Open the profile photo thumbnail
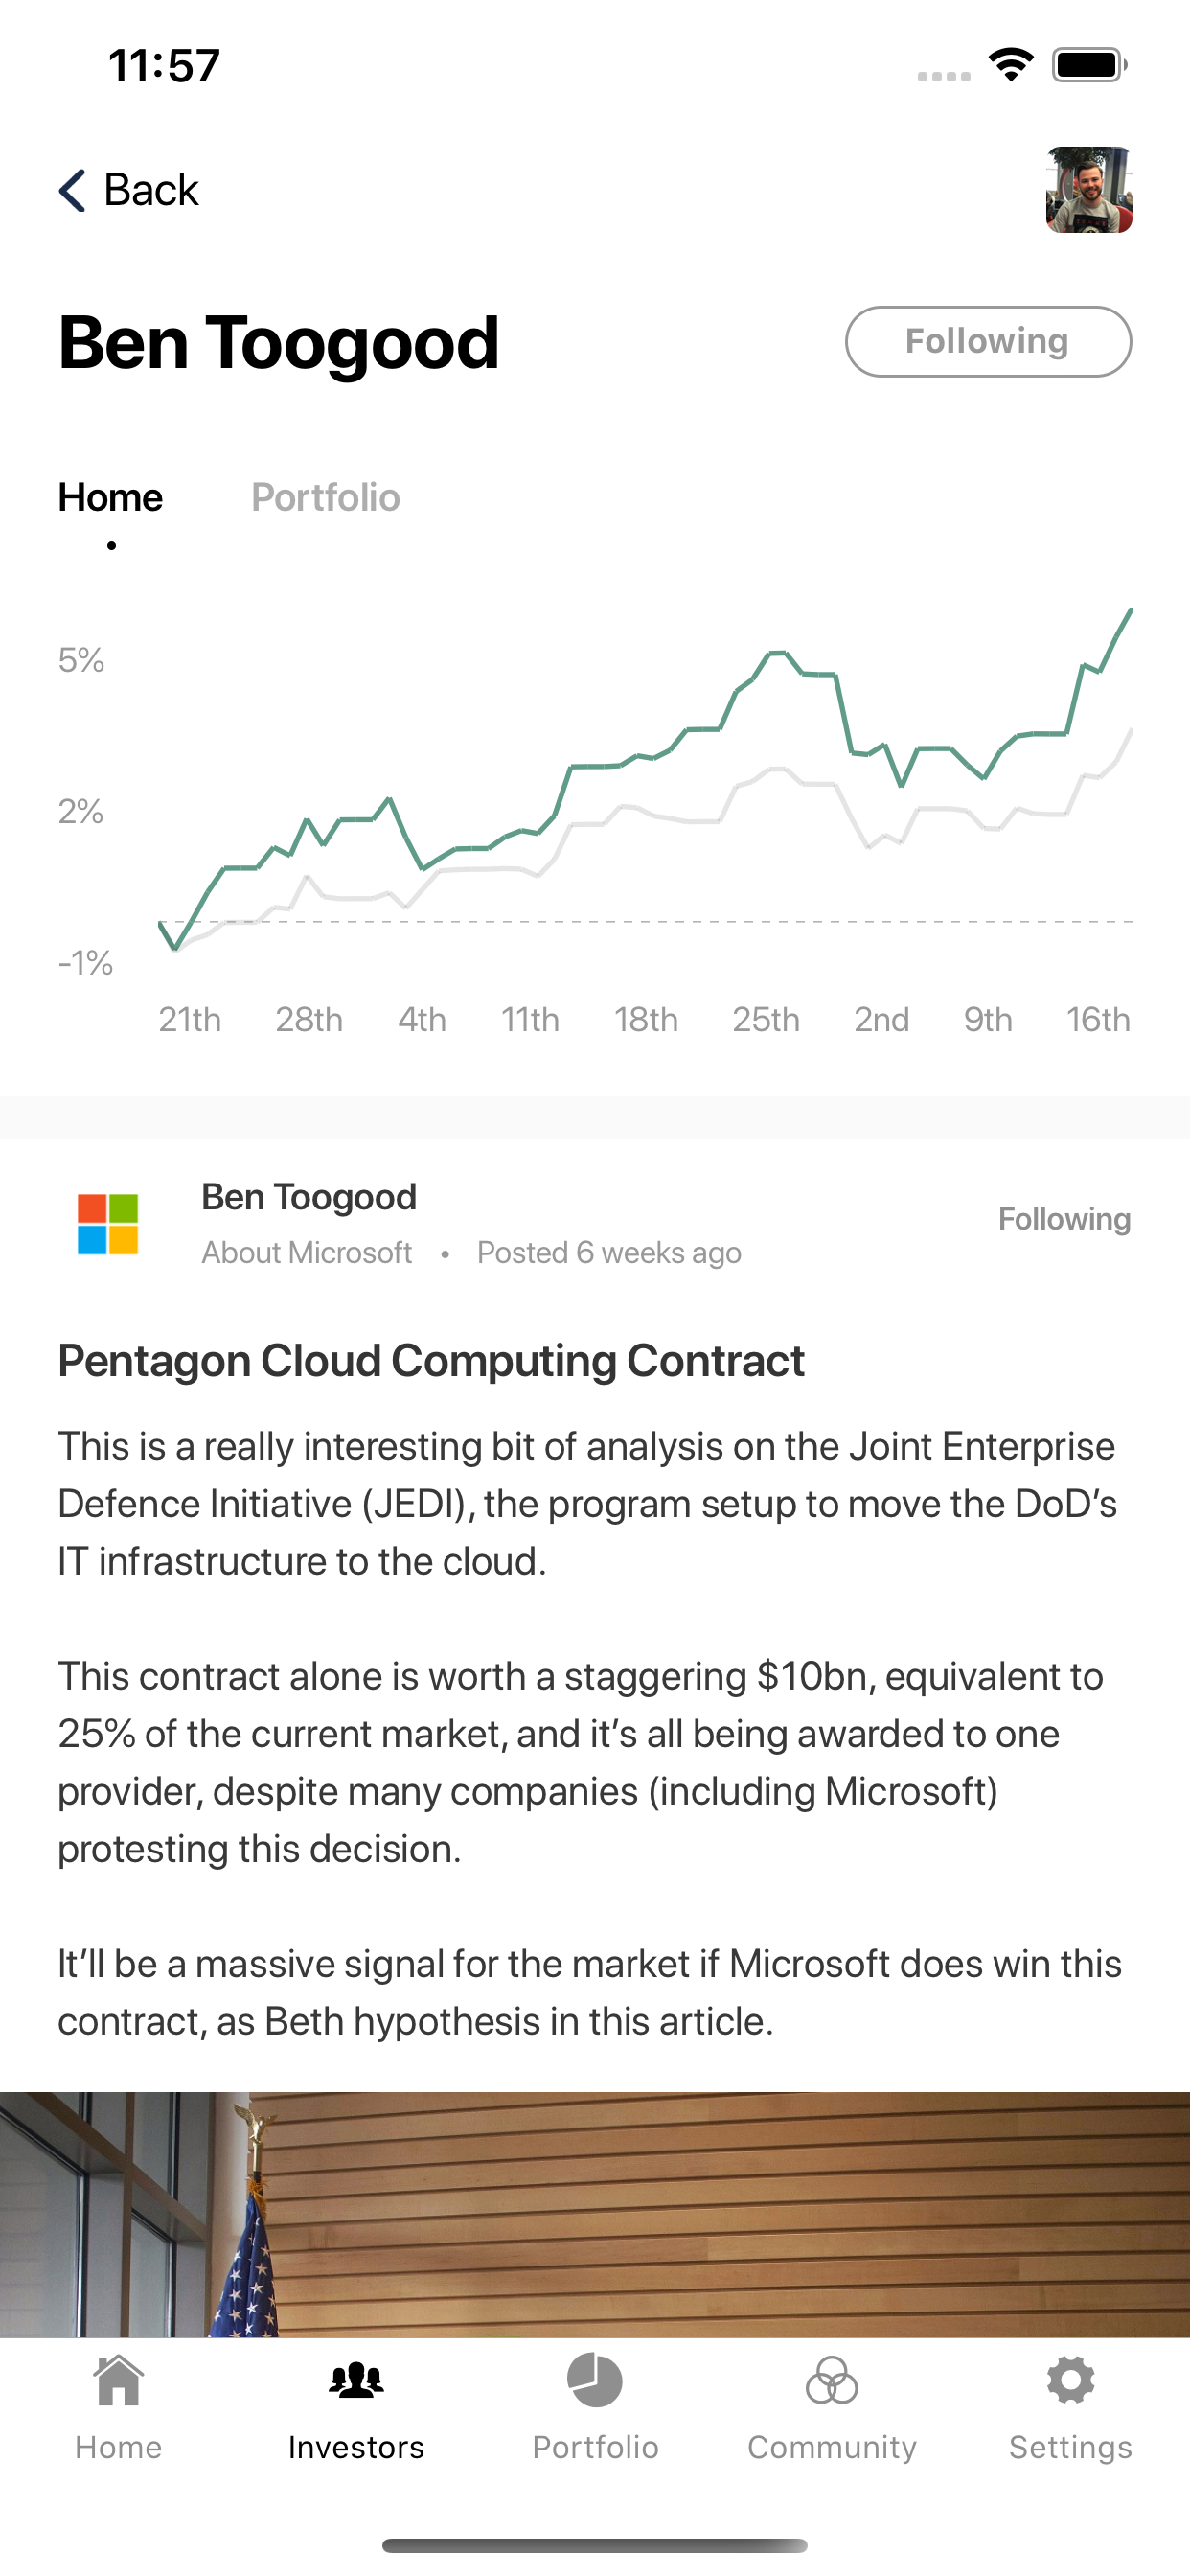 click(1089, 190)
